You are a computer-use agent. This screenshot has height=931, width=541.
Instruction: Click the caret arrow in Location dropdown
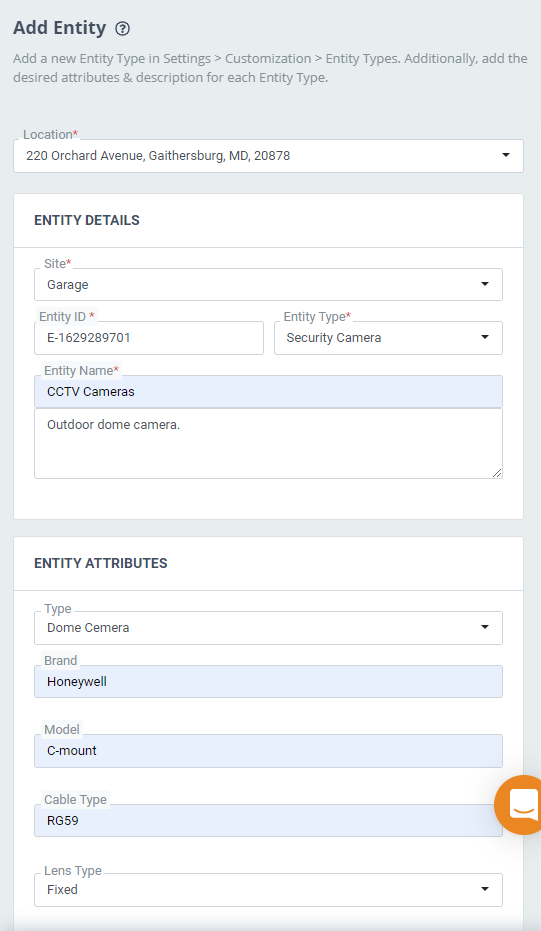tap(505, 156)
